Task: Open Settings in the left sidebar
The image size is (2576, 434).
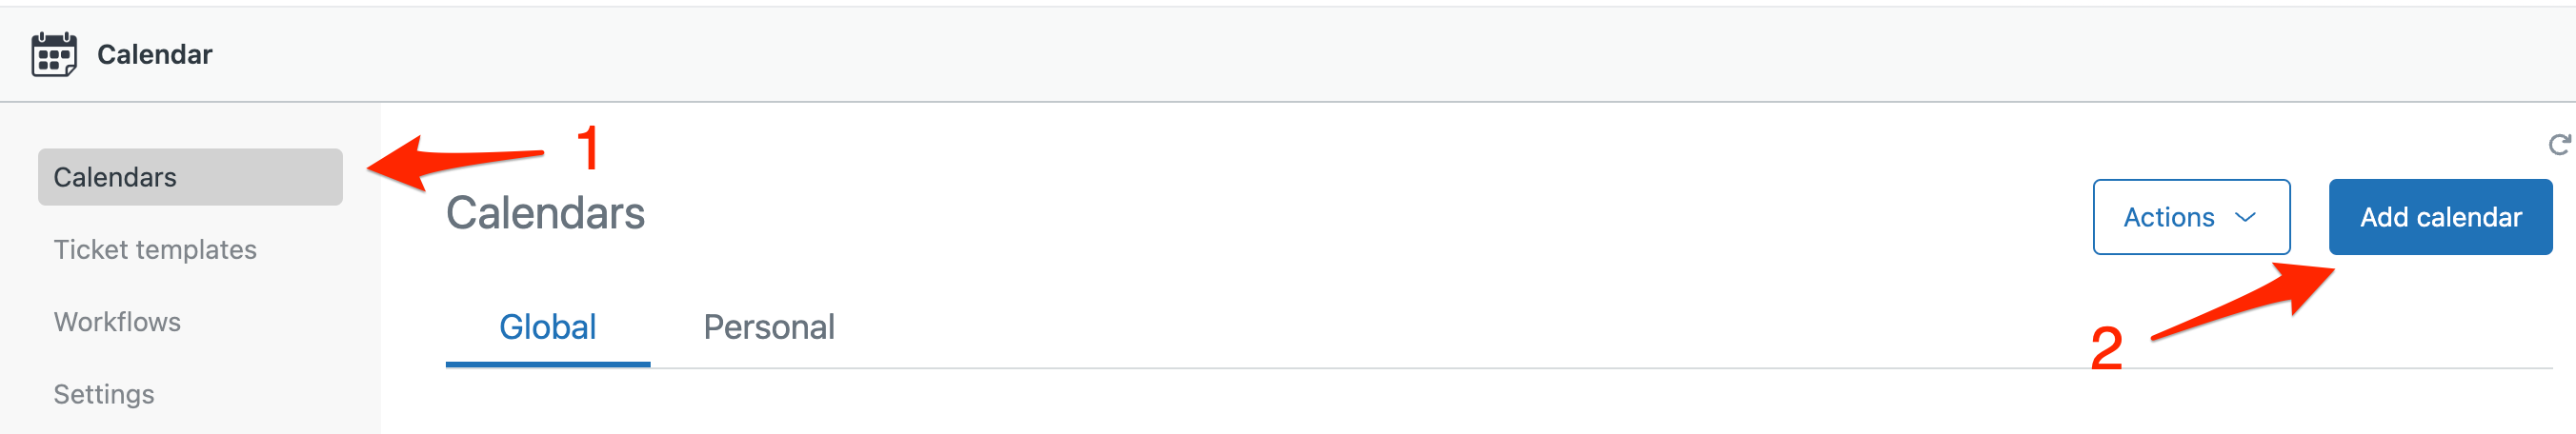Action: (x=104, y=394)
